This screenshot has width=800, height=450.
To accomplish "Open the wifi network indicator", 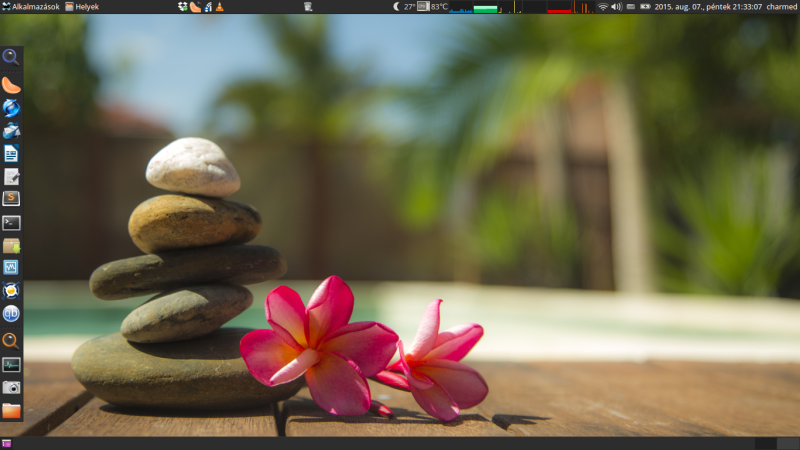I will coord(603,7).
